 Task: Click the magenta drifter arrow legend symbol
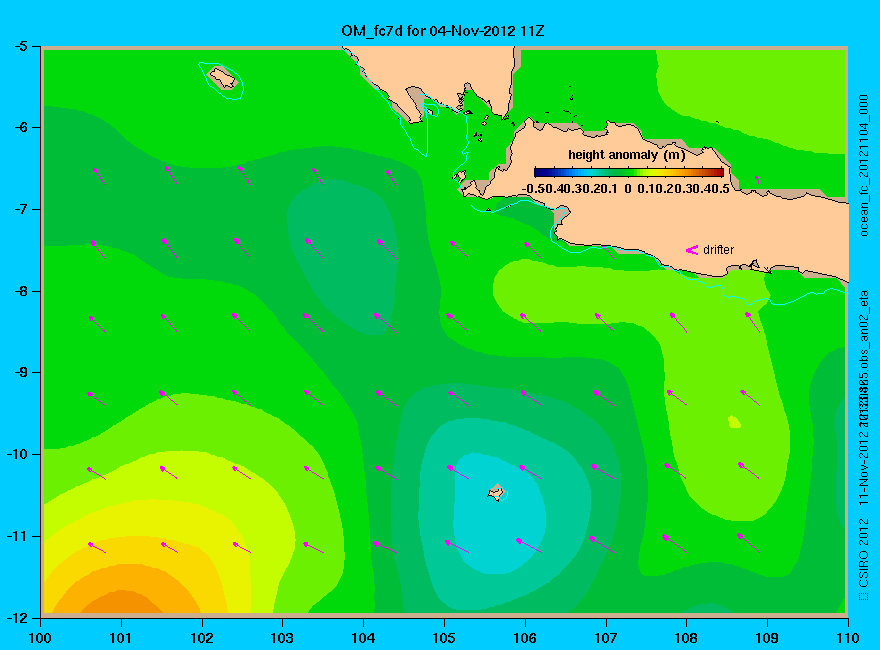tap(692, 250)
